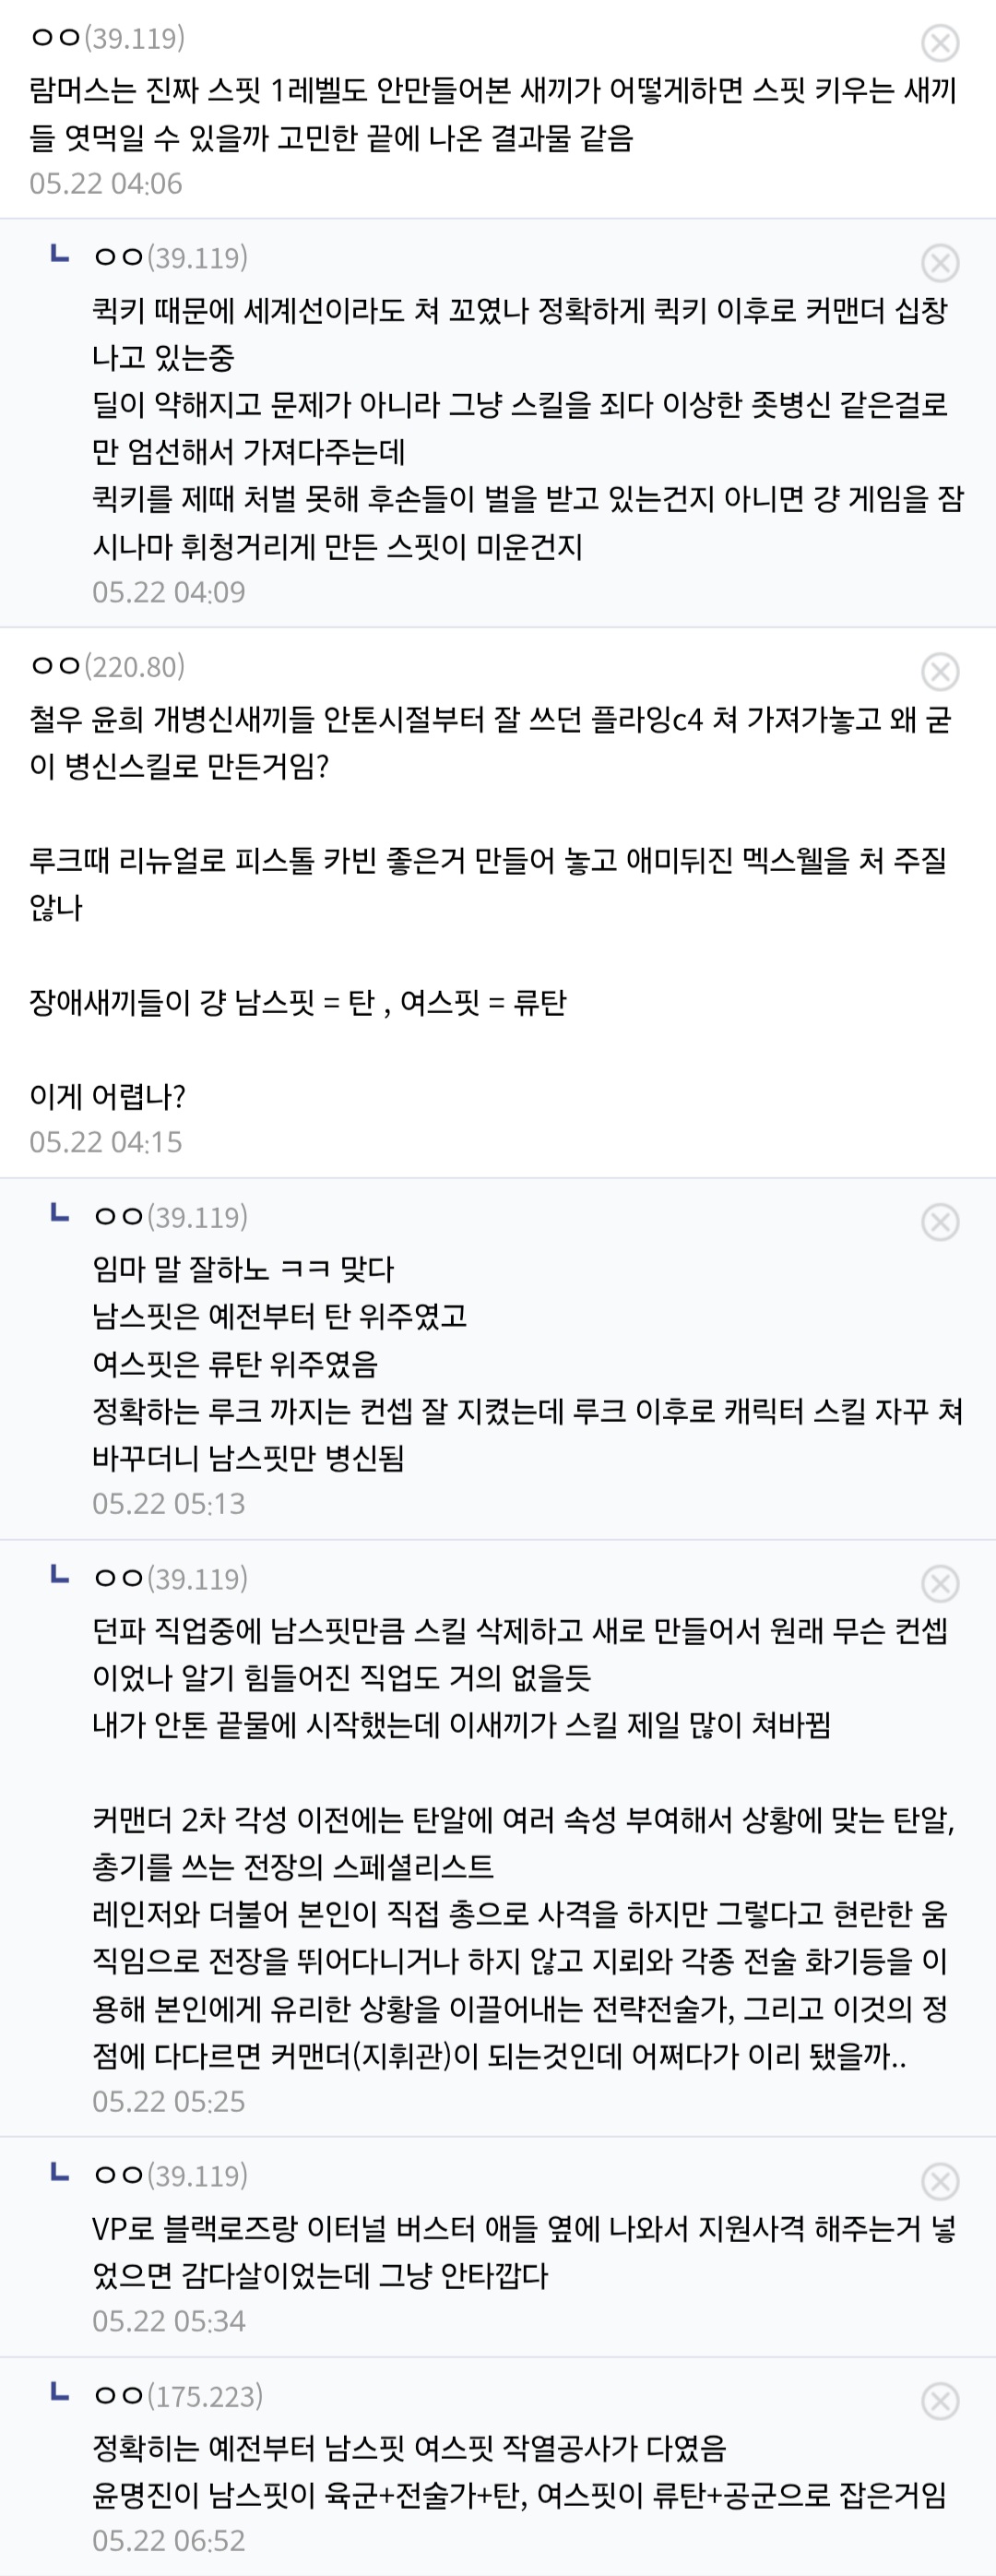Click the delete icon on the 05:13 reply
996x2576 pixels.
pyautogui.click(x=940, y=1222)
